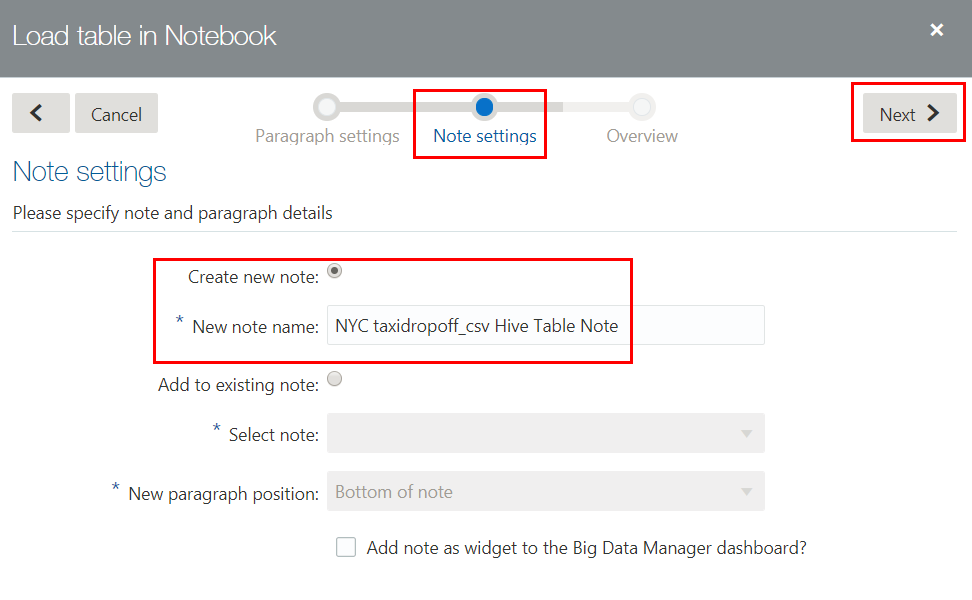Click the Paragraph settings step circle
Screen dimensions: 972x600
(326, 106)
